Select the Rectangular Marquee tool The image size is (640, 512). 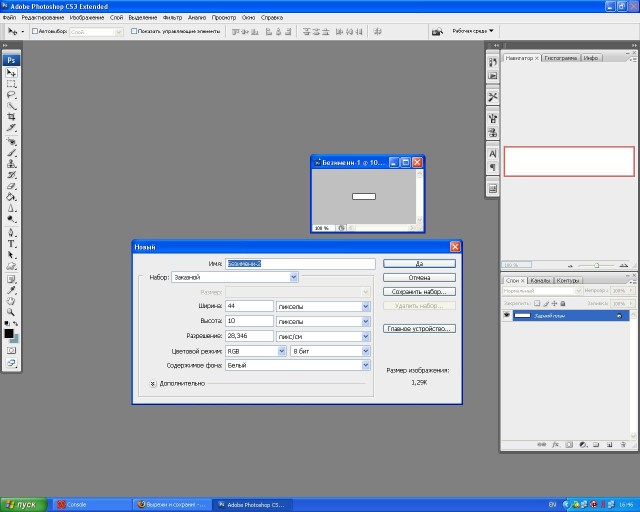point(11,84)
